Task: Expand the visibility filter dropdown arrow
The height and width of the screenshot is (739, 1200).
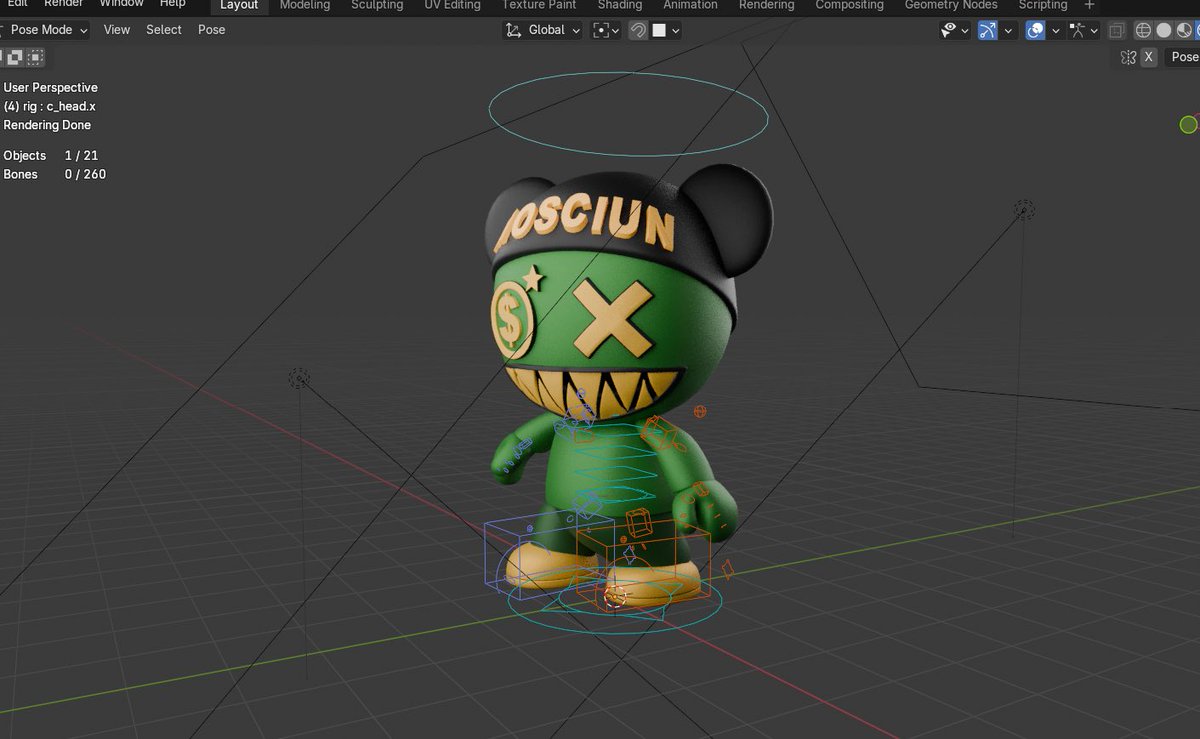Action: tap(965, 30)
